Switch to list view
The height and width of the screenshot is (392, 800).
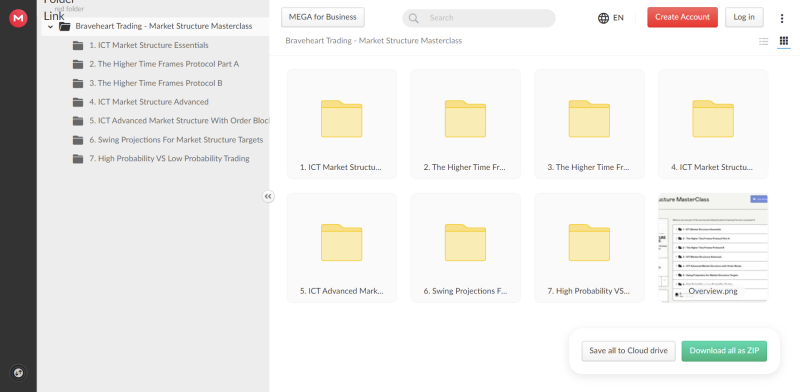[x=763, y=41]
